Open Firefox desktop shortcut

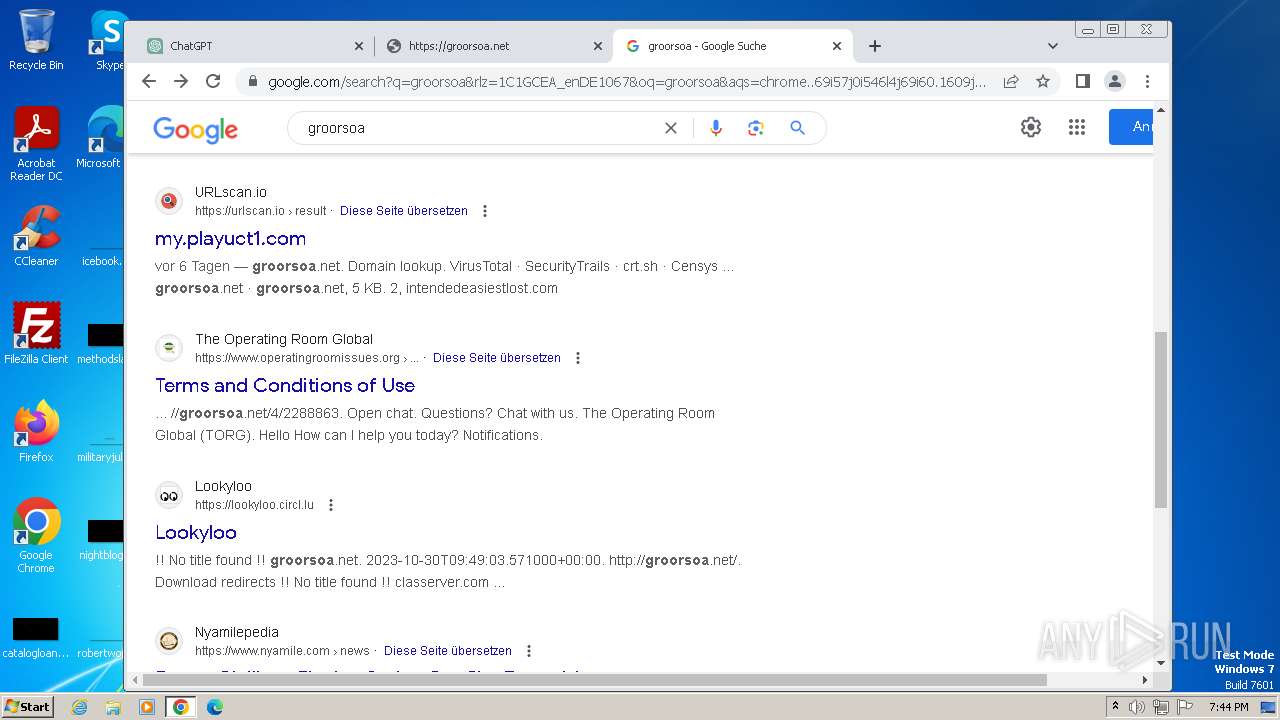[36, 432]
